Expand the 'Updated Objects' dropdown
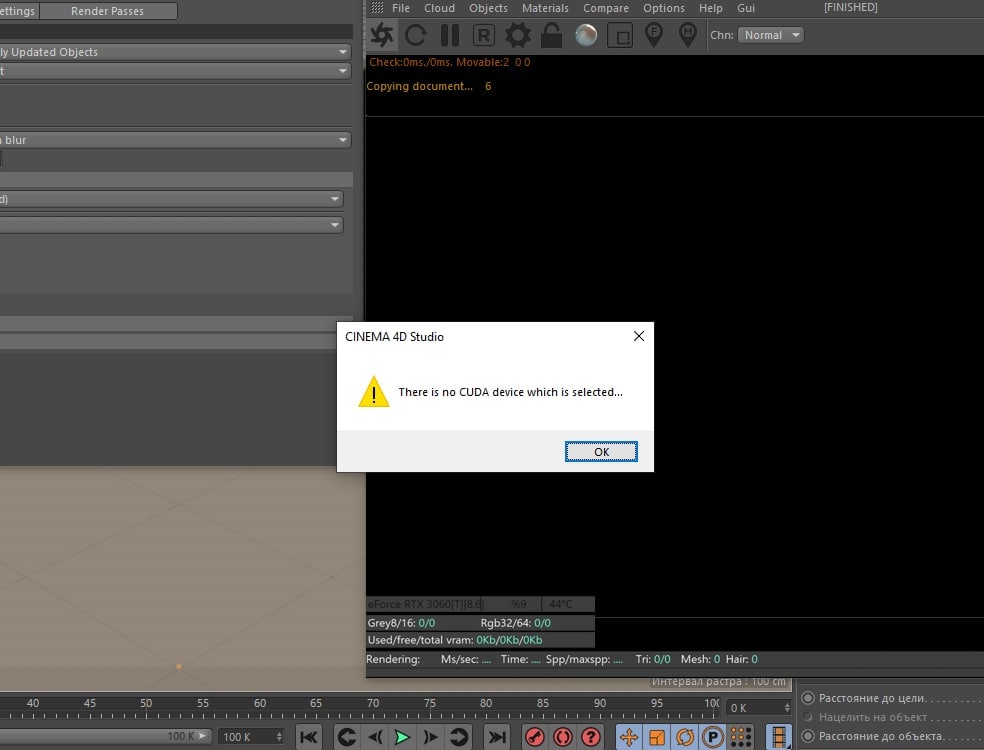 tap(174, 51)
